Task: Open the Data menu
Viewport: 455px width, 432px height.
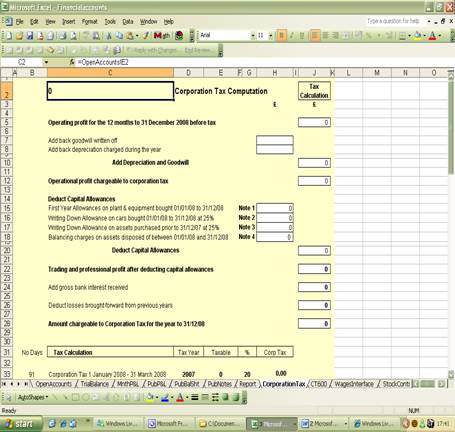Action: tap(128, 22)
